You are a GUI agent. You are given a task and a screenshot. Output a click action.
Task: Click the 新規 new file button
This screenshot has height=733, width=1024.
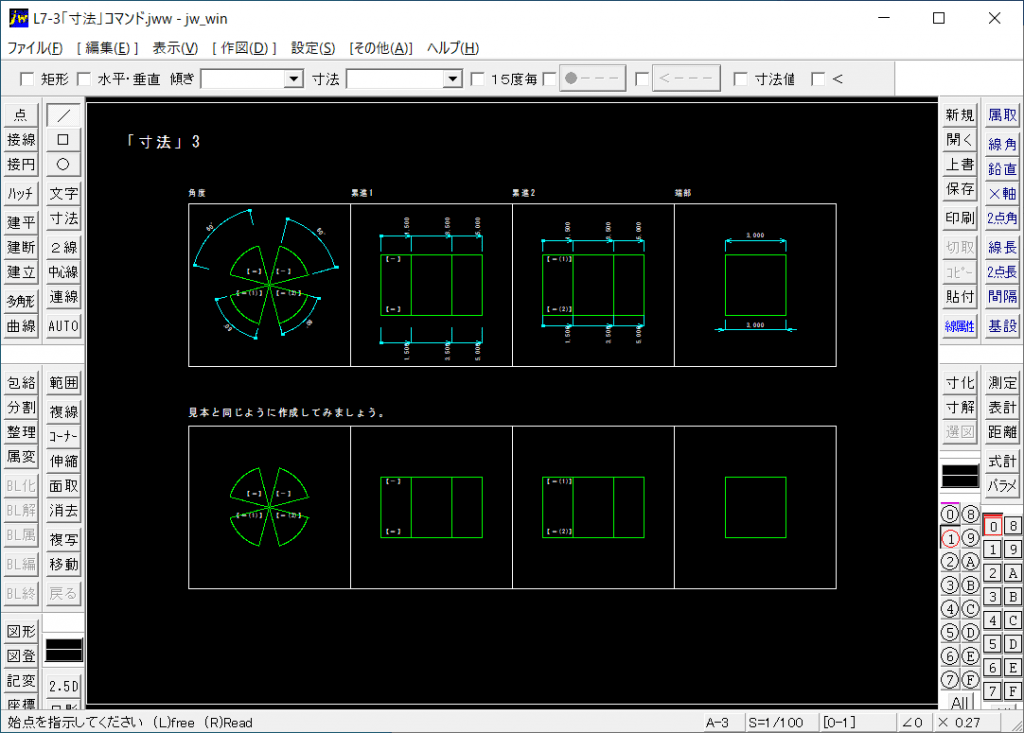point(960,116)
